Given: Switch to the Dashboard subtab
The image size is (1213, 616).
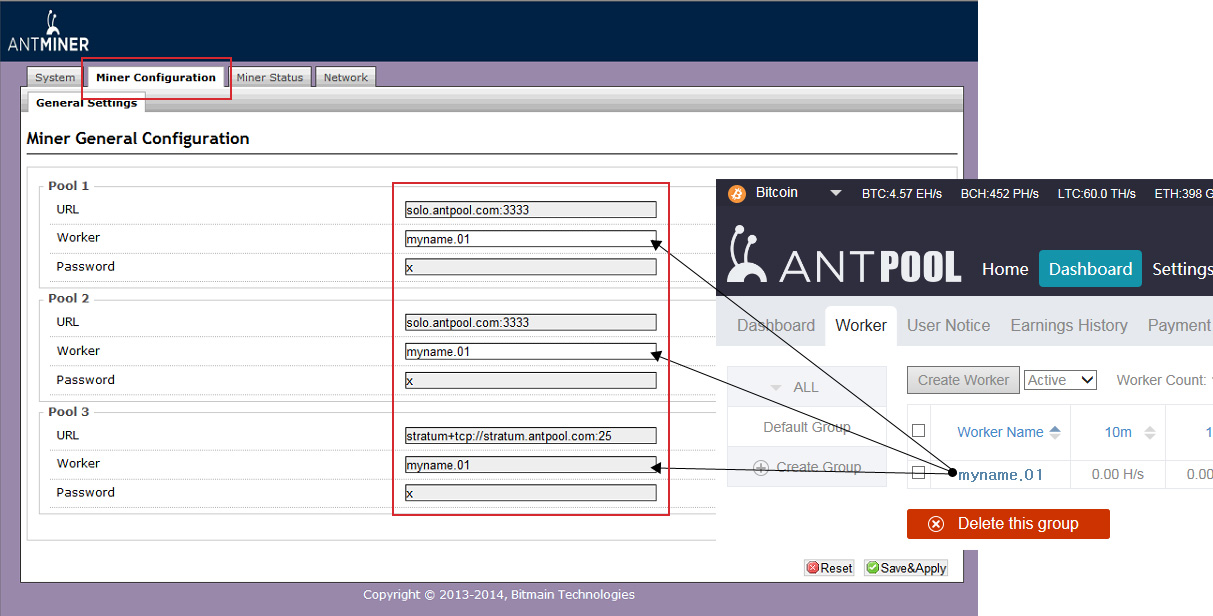Looking at the screenshot, I should coord(776,325).
